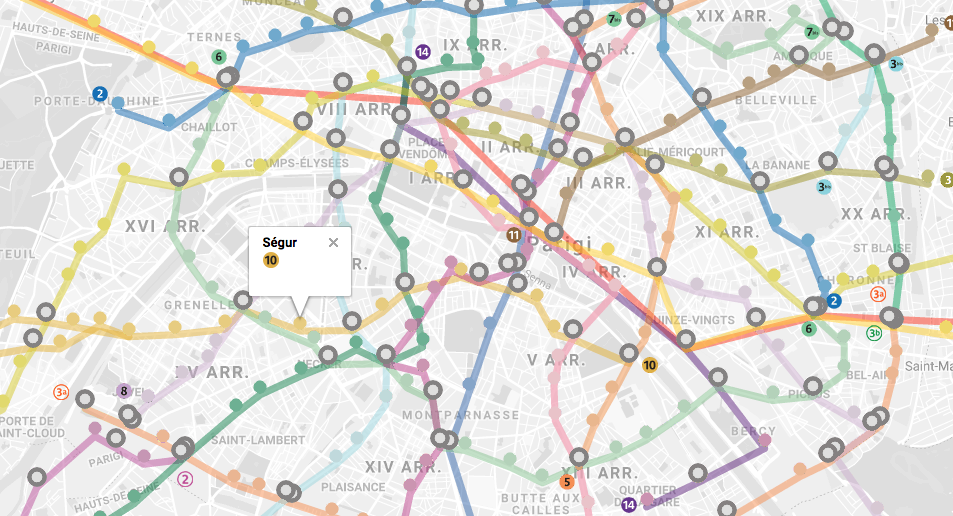Select the pink tram 2 outlined badge

point(185,479)
